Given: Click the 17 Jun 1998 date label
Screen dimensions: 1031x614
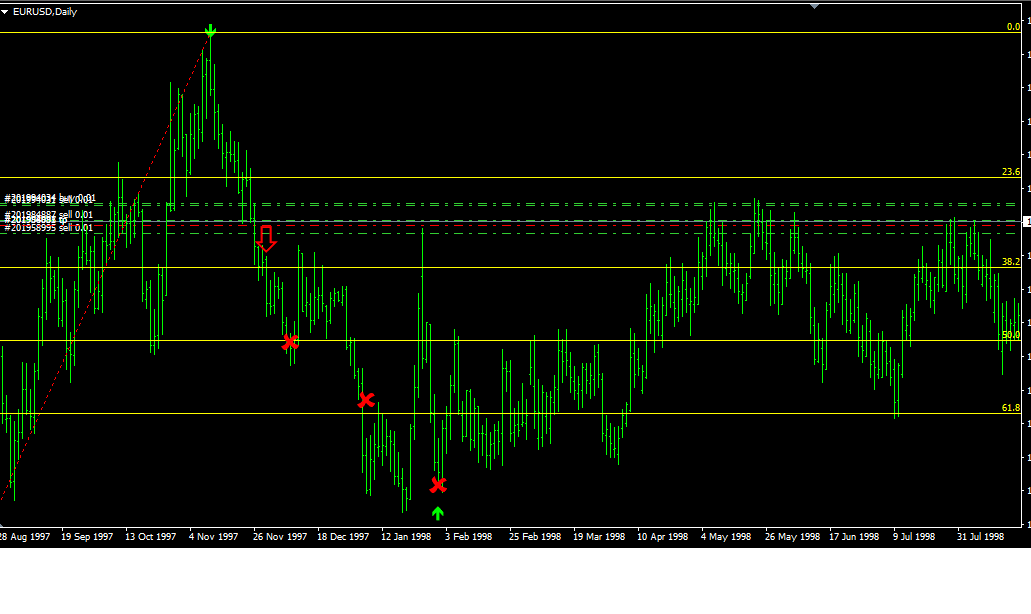Looking at the screenshot, I should pos(854,536).
